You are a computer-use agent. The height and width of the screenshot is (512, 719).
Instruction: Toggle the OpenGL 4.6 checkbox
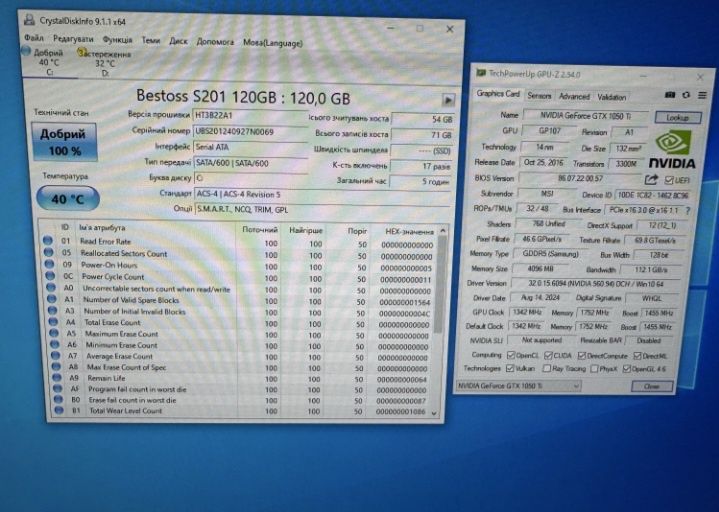coord(627,369)
